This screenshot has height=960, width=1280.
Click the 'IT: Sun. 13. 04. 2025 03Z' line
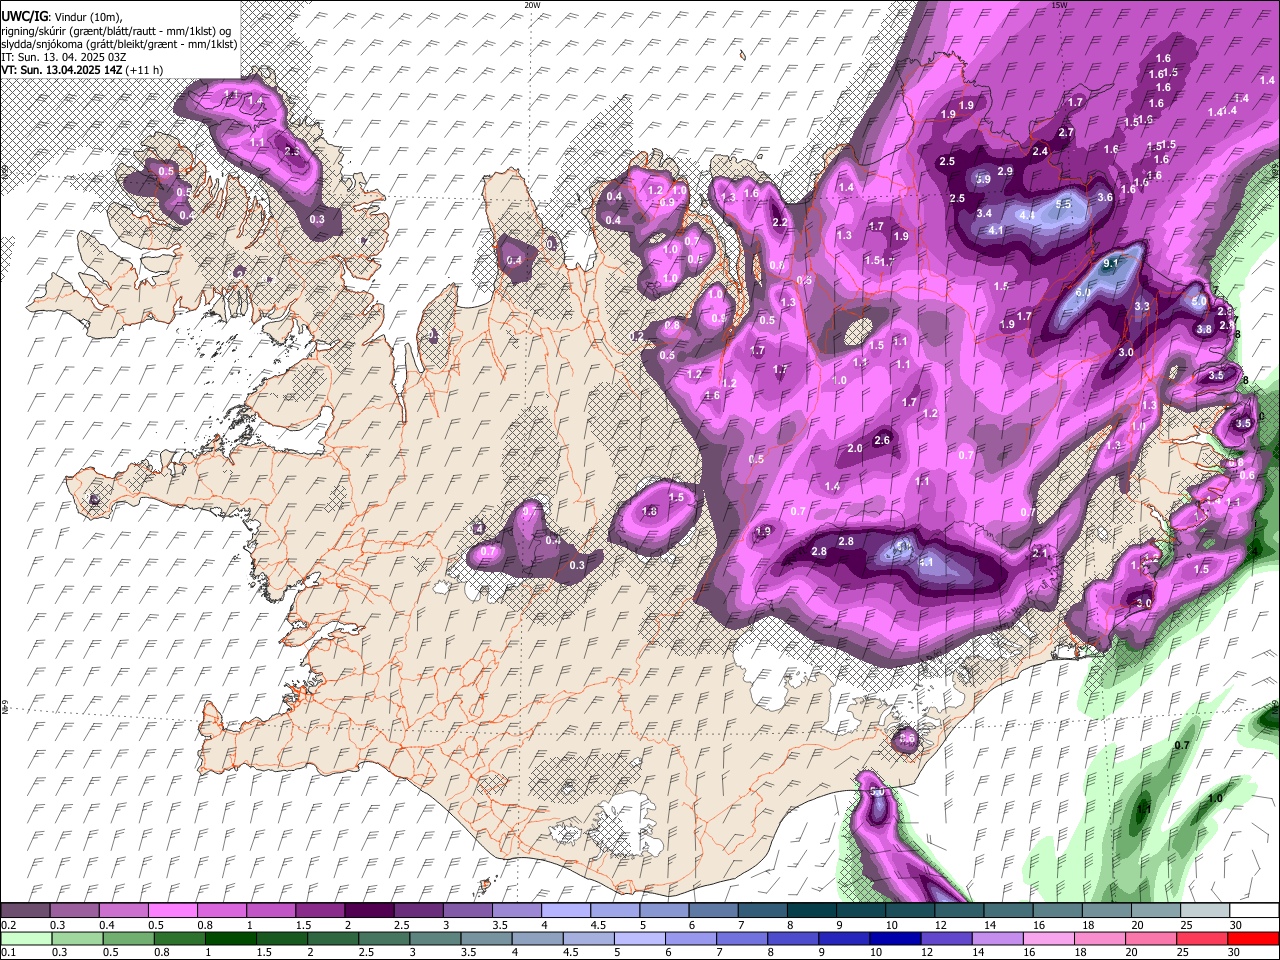coord(64,57)
